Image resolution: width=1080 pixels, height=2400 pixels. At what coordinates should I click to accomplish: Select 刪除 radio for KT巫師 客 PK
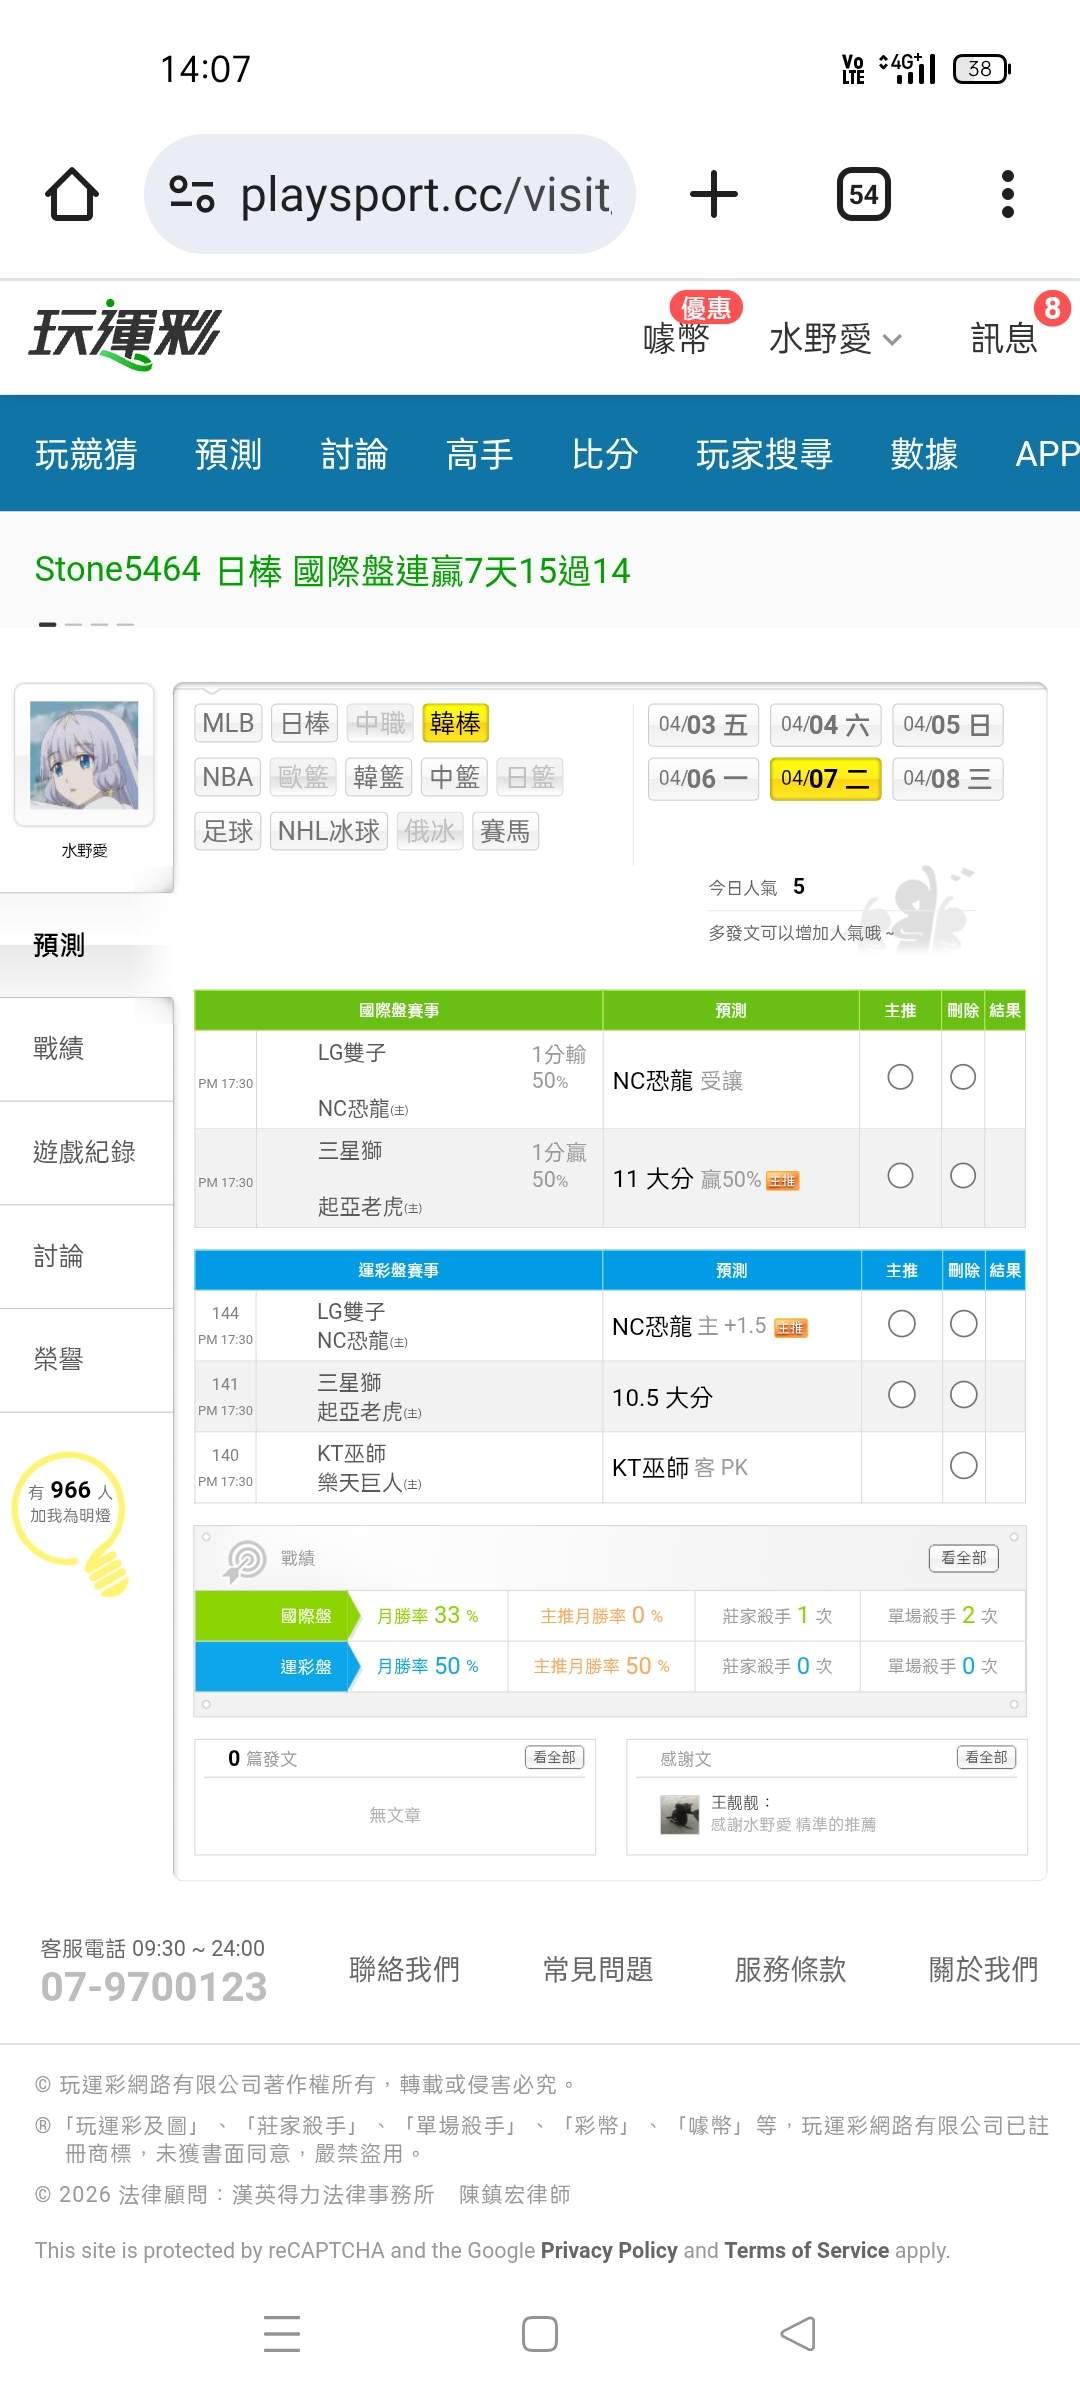tap(964, 1466)
